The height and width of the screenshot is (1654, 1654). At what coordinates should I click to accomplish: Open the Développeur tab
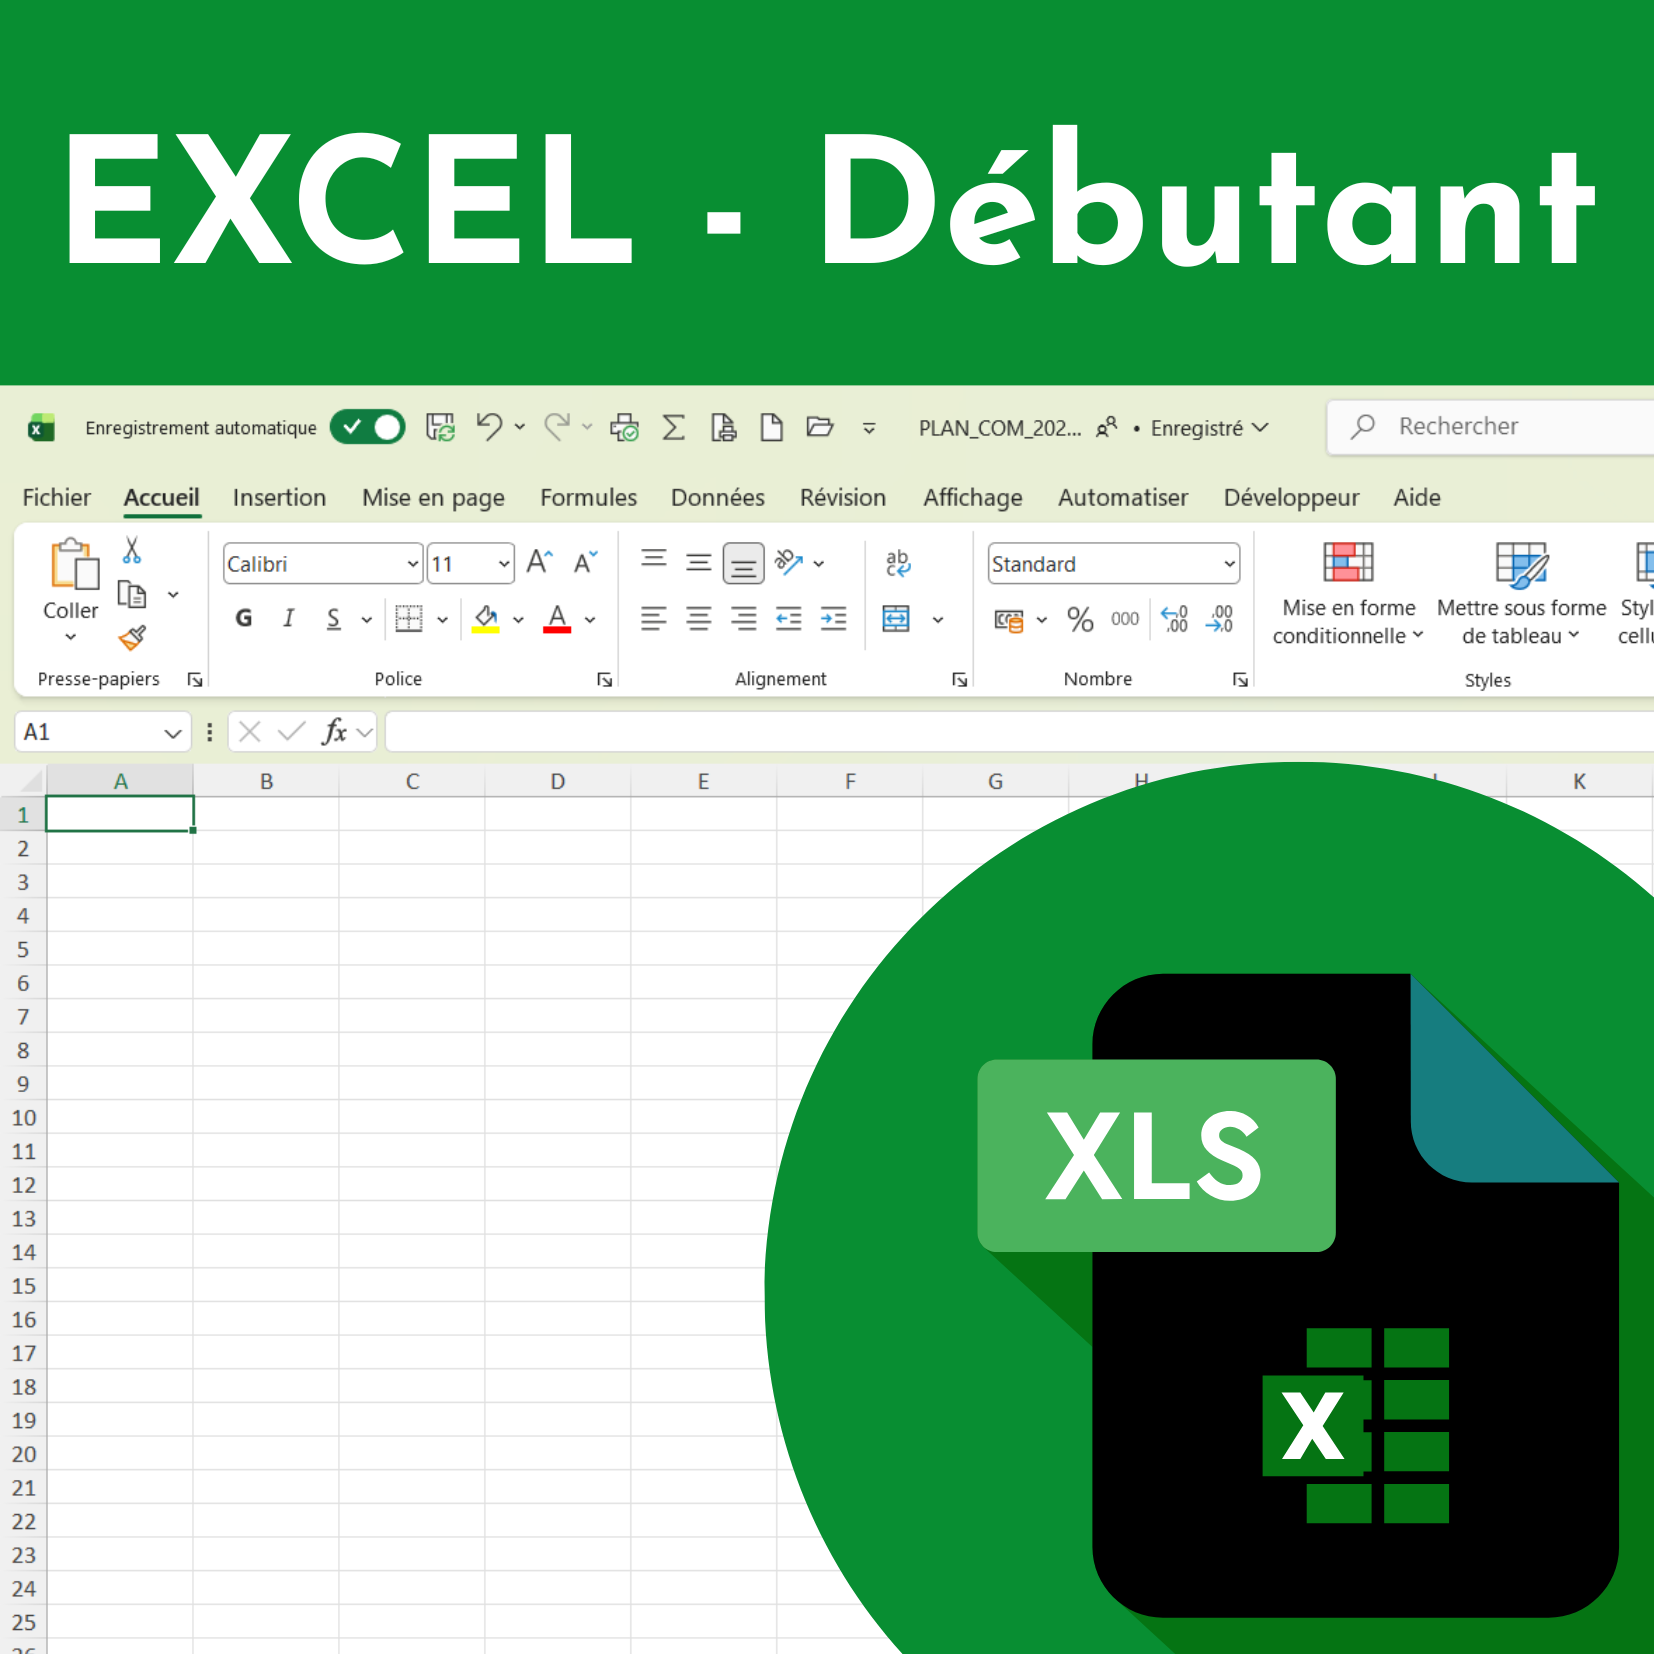pos(1291,497)
